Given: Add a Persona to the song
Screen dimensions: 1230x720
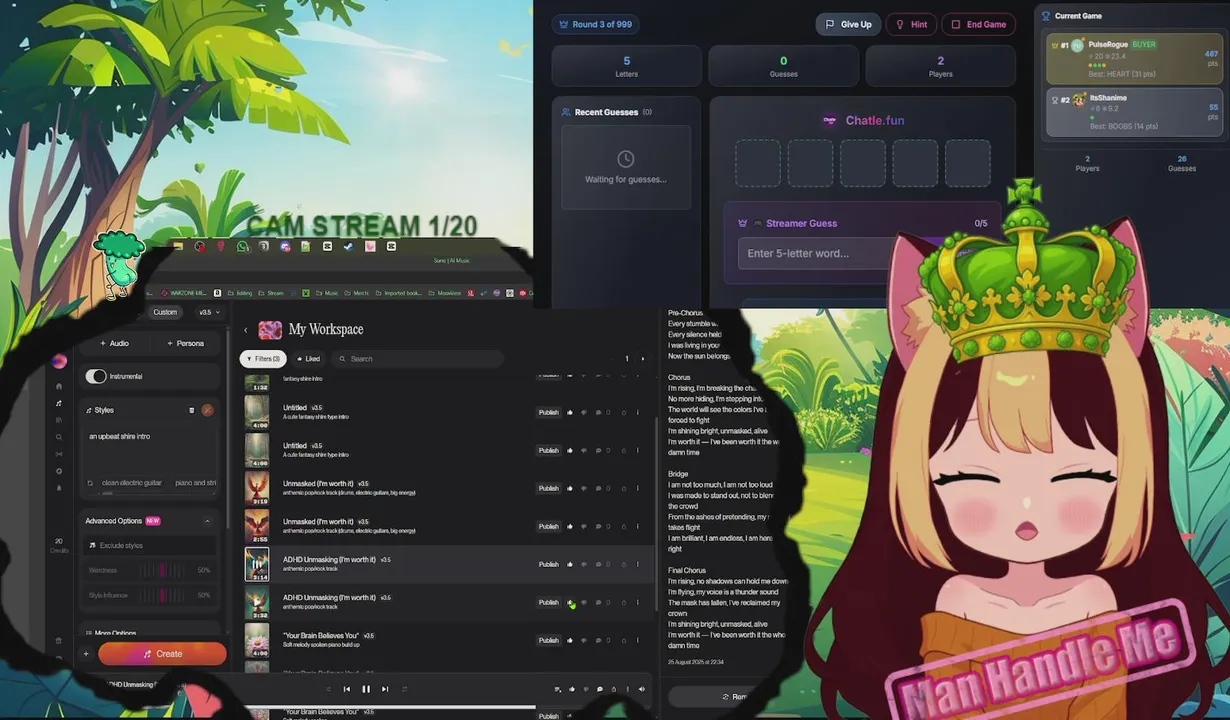Looking at the screenshot, I should (x=185, y=343).
